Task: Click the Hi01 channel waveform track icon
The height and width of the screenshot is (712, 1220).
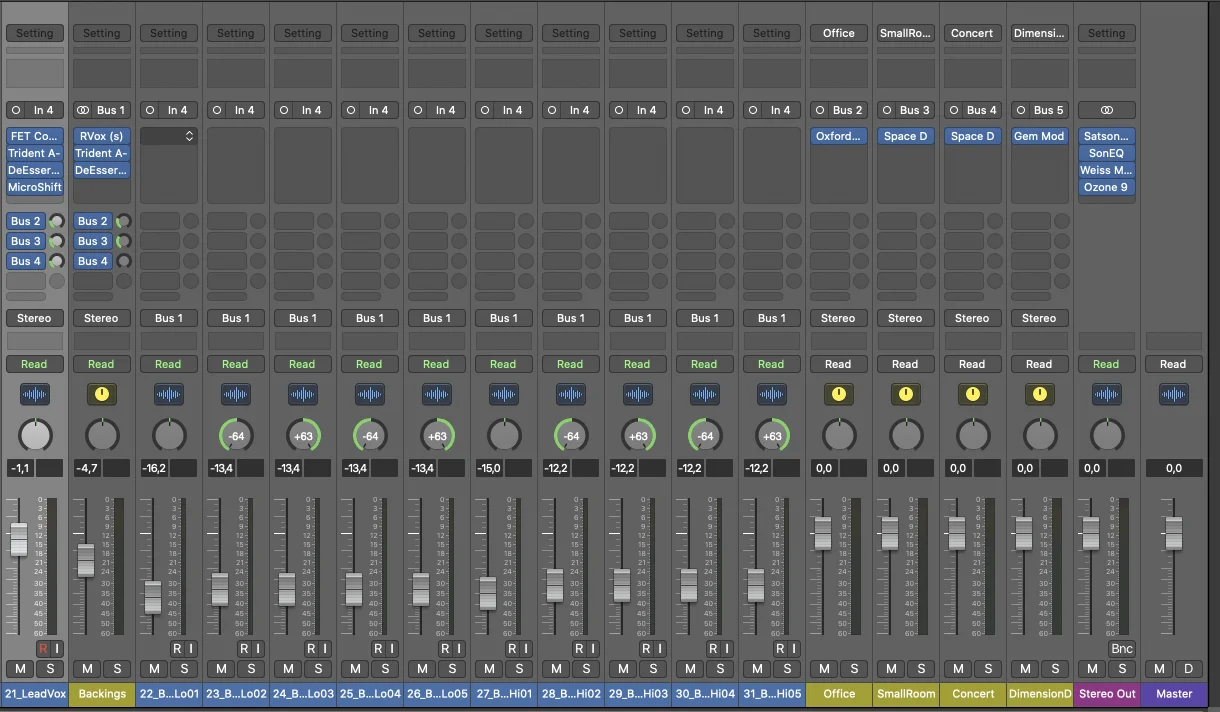Action: [x=504, y=394]
